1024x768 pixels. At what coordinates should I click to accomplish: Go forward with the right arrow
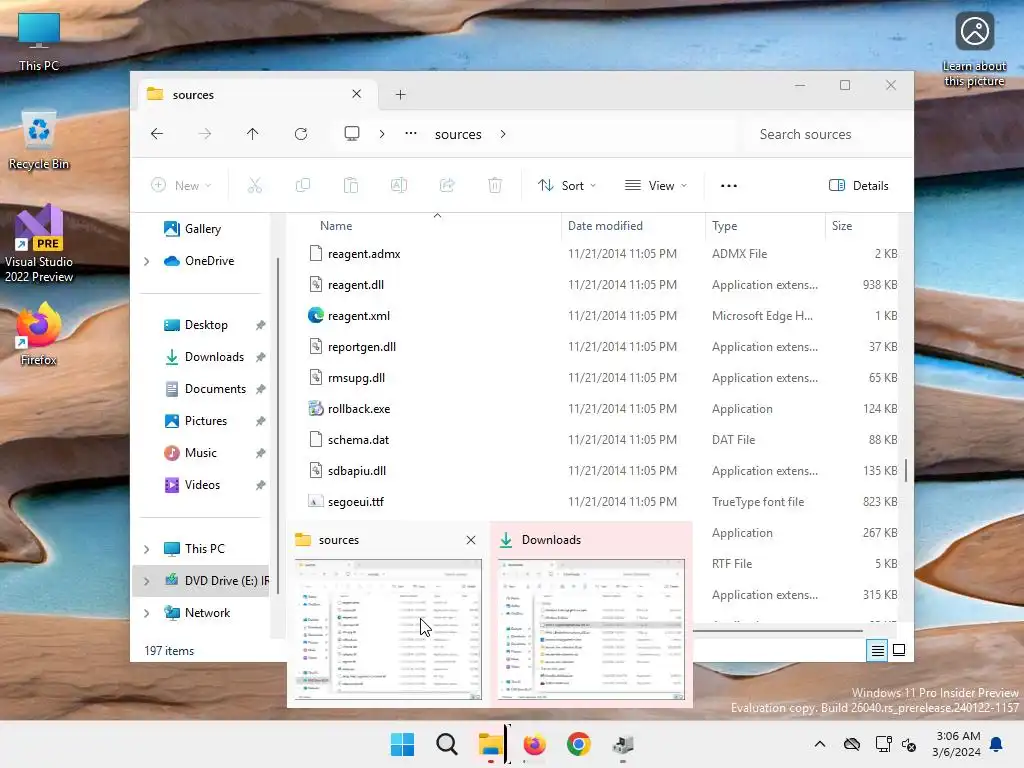205,134
